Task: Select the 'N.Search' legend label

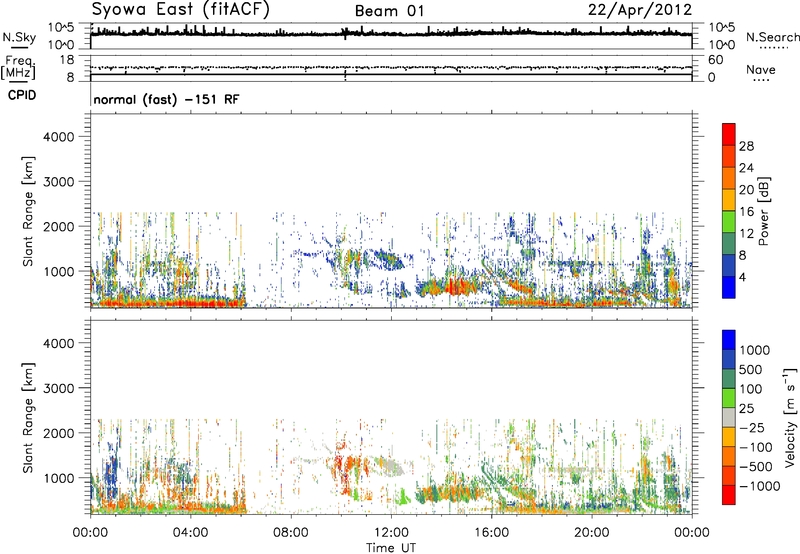Action: (x=772, y=37)
